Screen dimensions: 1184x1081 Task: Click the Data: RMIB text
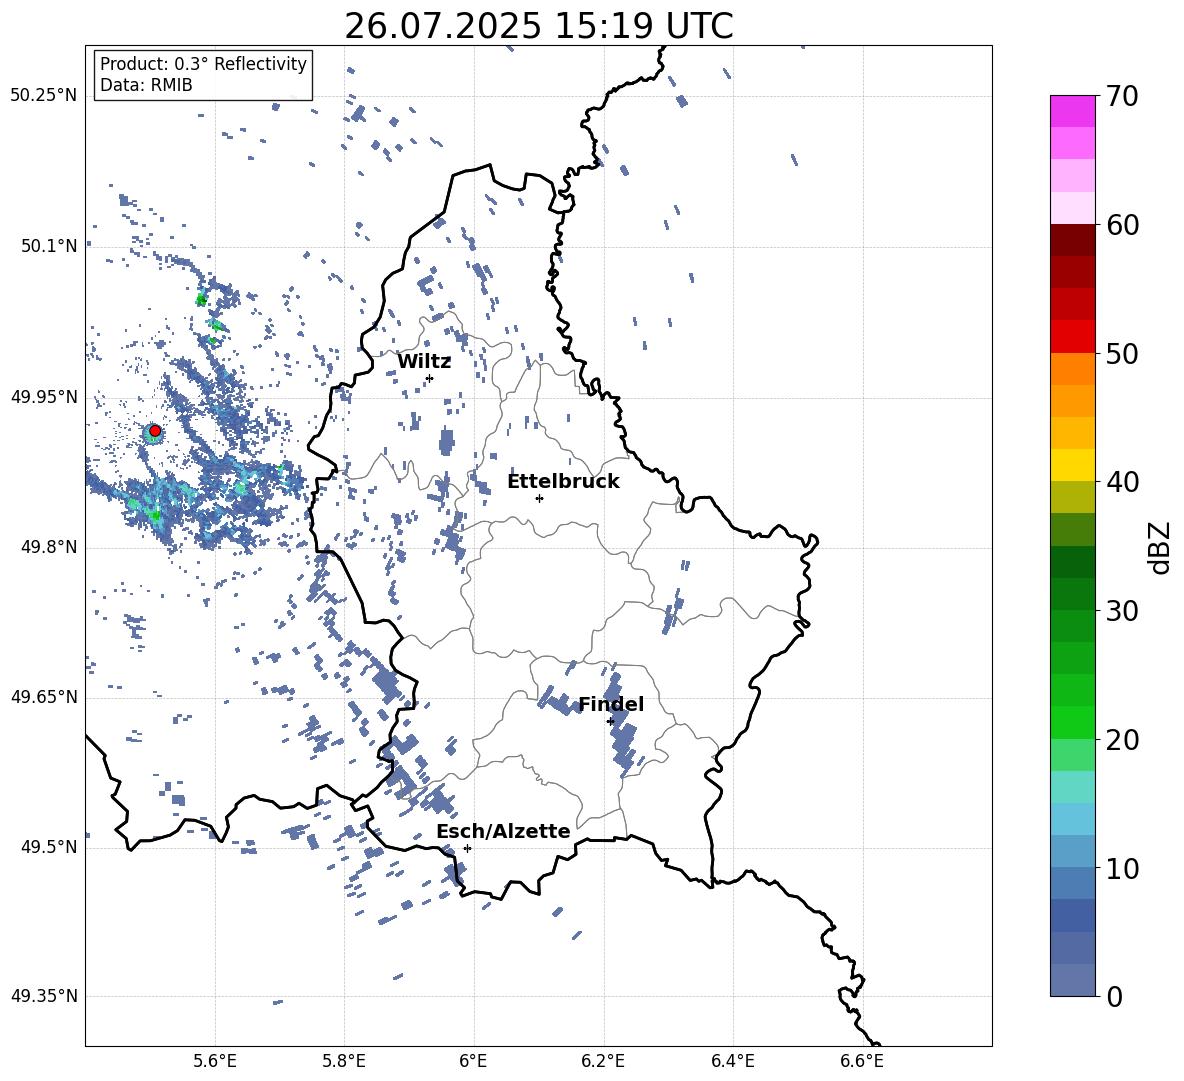146,85
